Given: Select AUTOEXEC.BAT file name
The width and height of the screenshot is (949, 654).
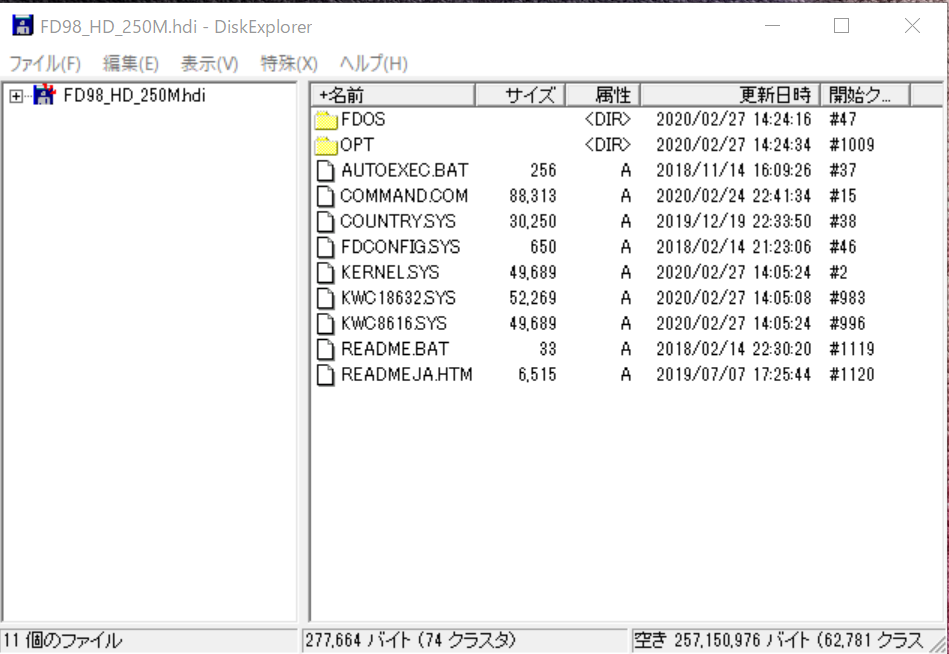Looking at the screenshot, I should pos(405,170).
